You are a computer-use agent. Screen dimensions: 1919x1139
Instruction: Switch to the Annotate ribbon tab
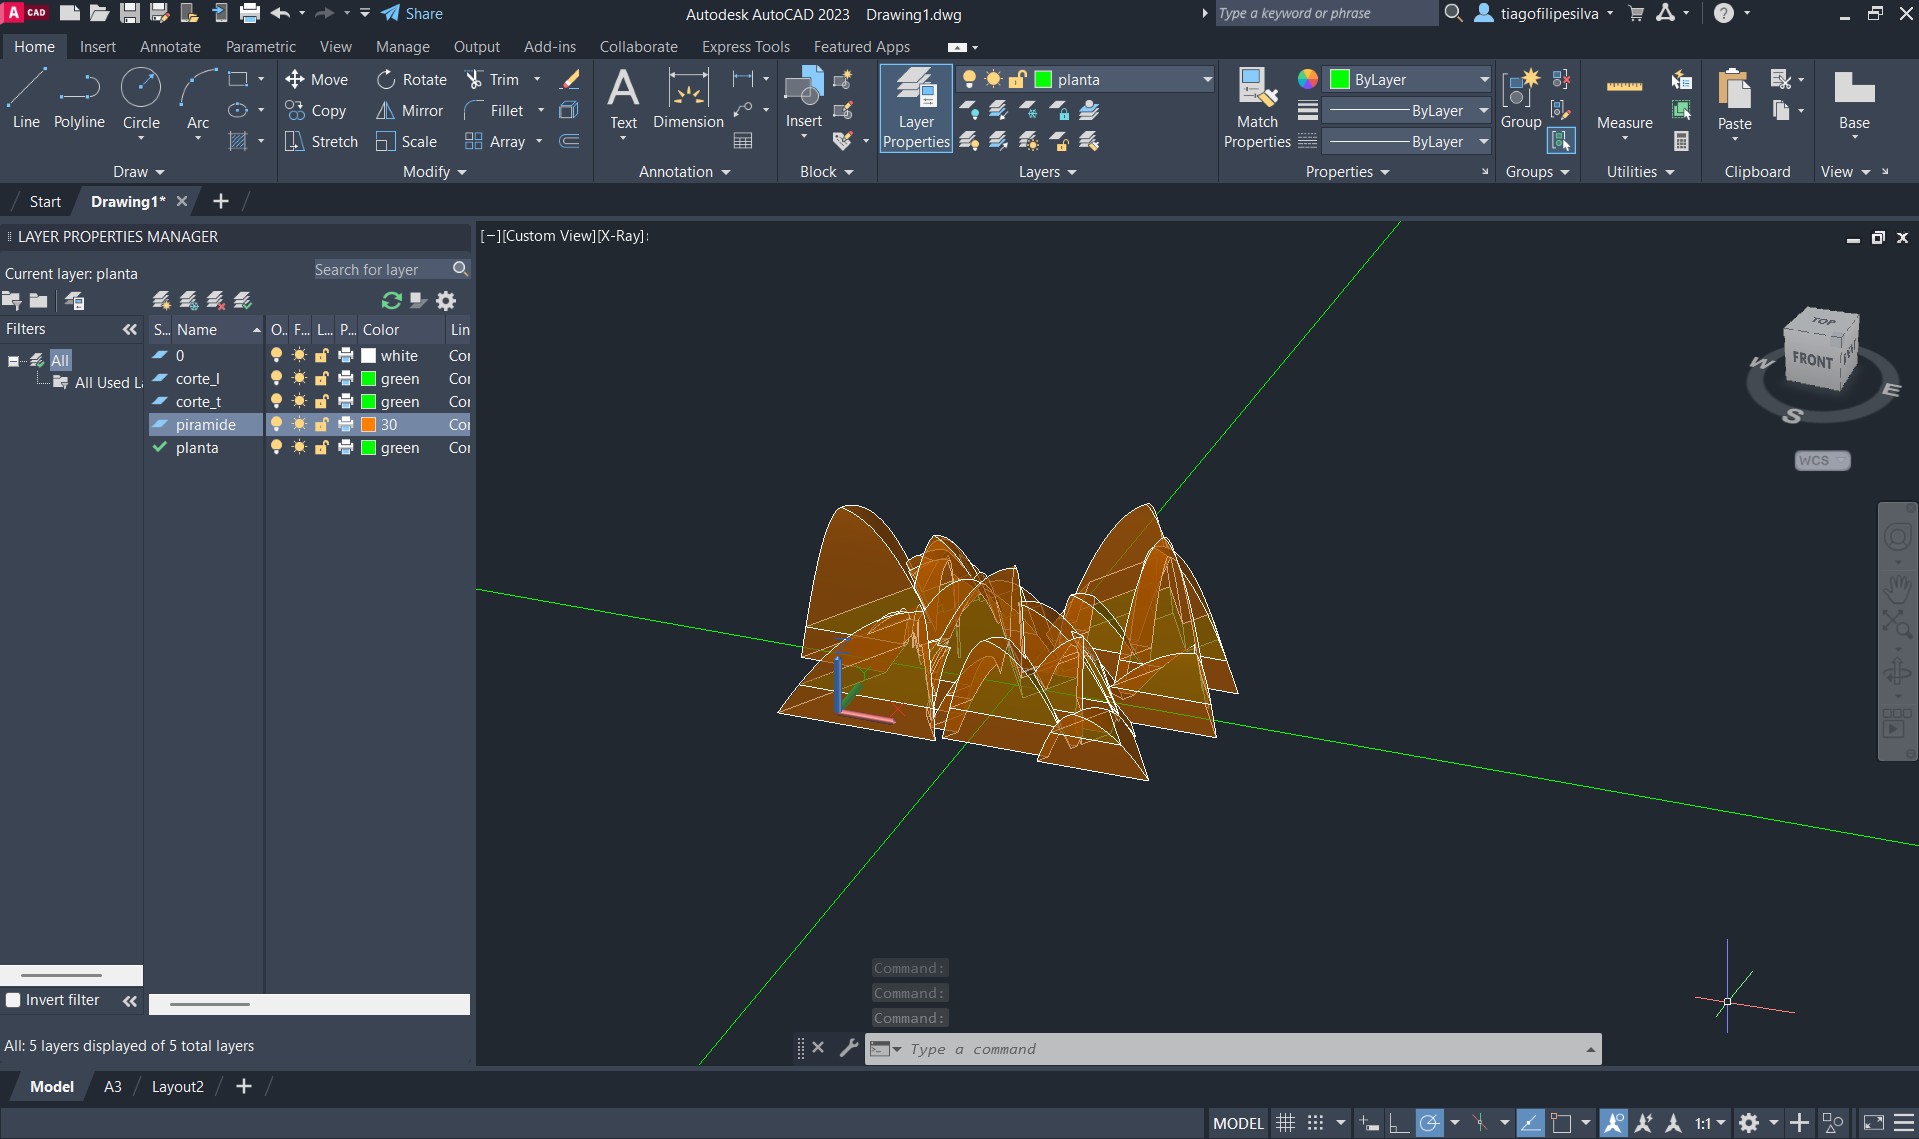pos(170,47)
